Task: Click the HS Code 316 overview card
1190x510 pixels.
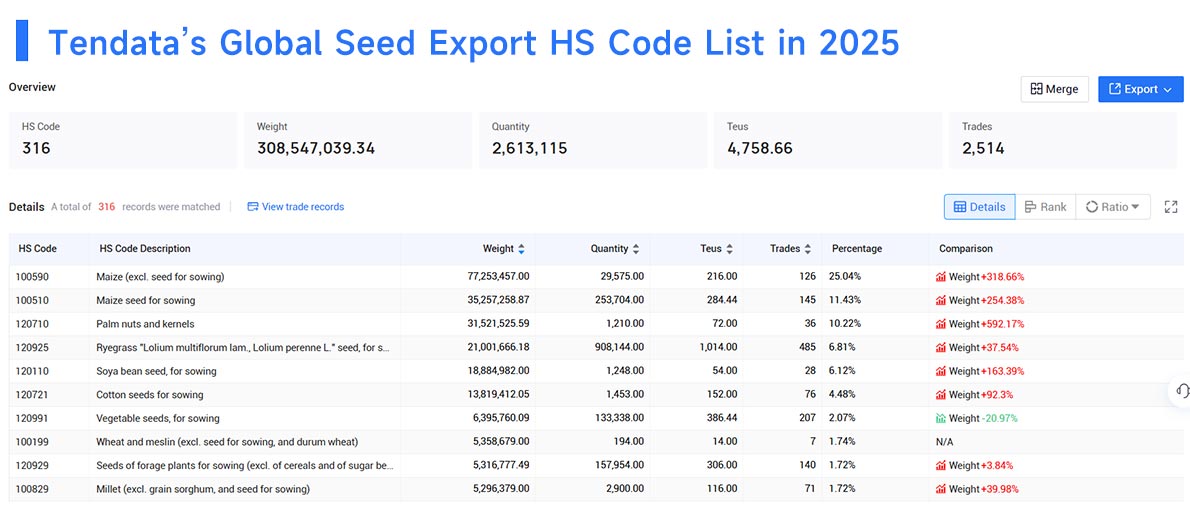Action: point(123,140)
